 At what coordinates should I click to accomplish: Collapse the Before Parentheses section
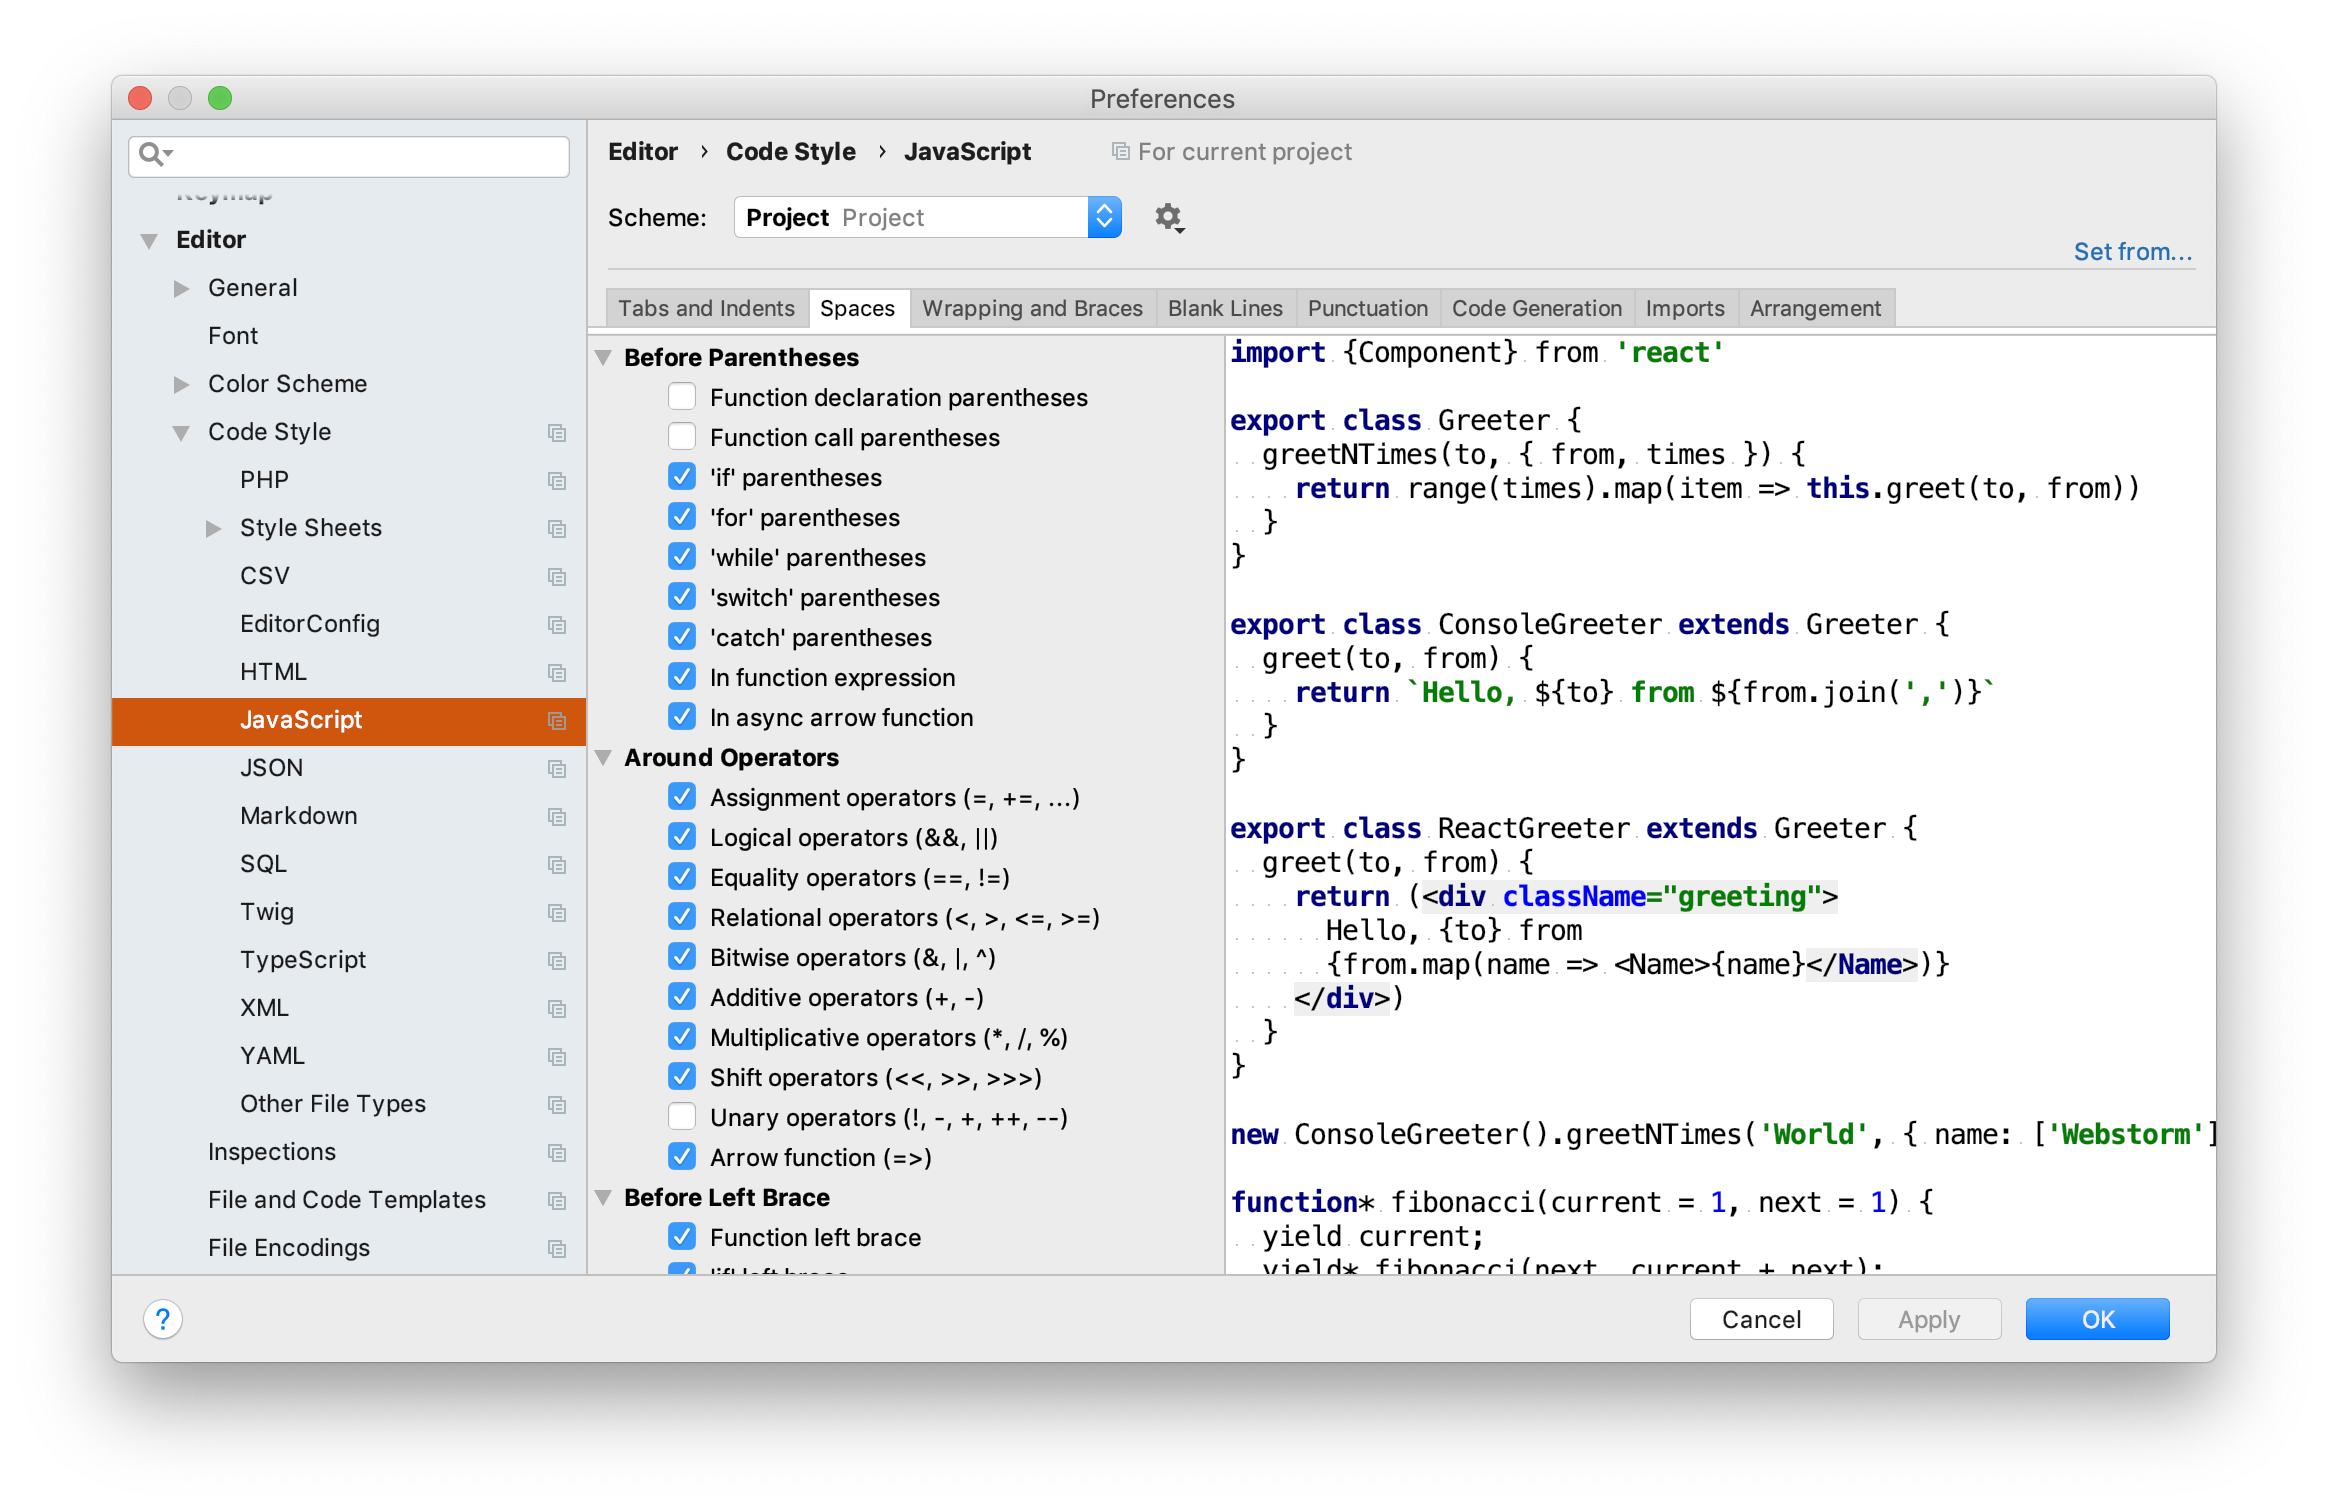click(x=604, y=358)
